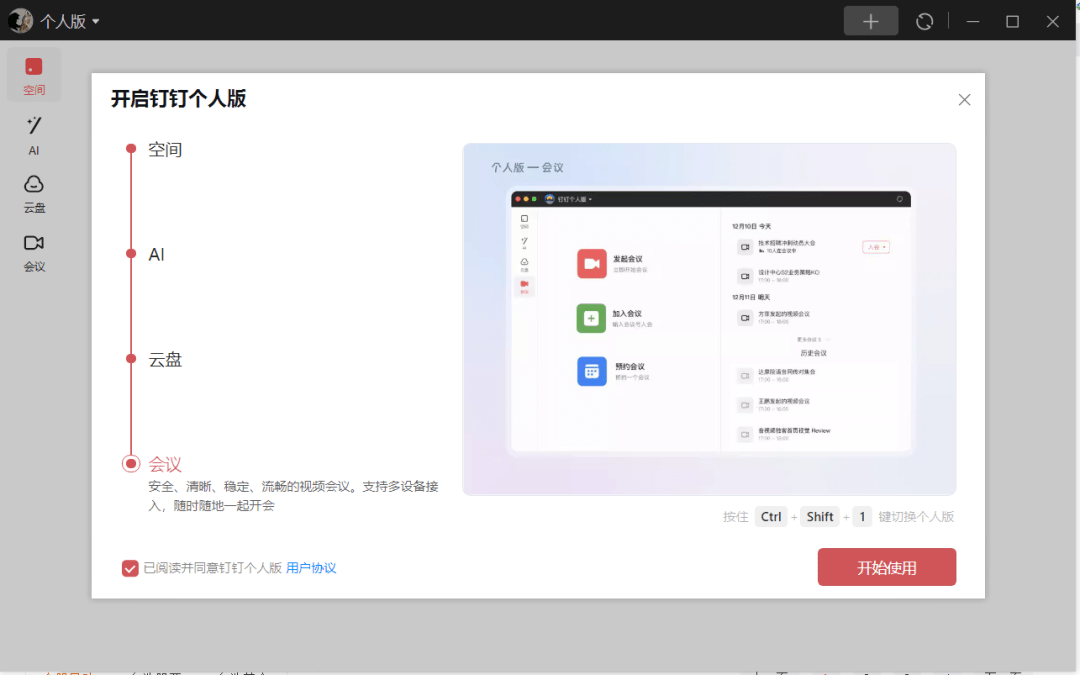This screenshot has height=675, width=1080.
Task: Select the 空间 step dot on timeline
Action: 131,149
